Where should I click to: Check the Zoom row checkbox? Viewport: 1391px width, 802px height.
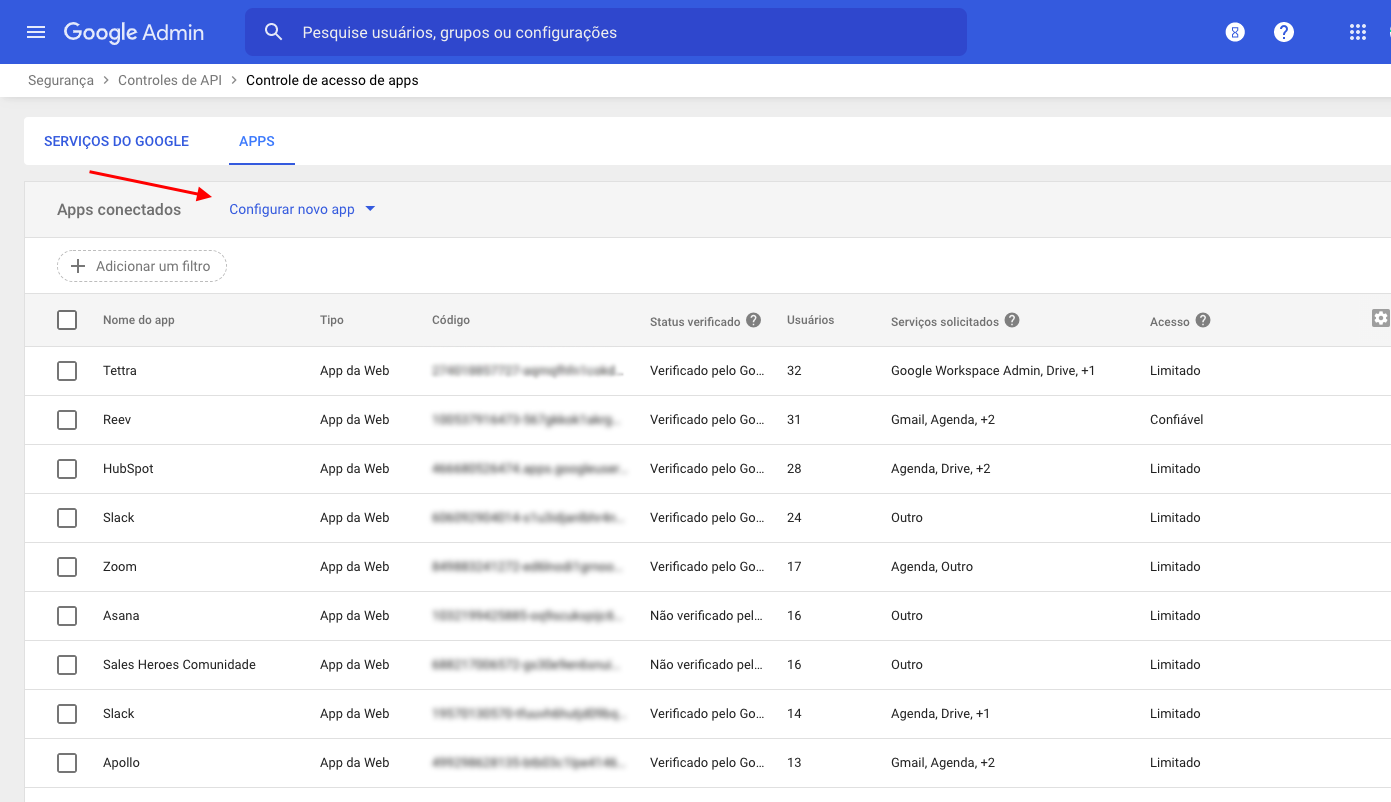click(67, 567)
